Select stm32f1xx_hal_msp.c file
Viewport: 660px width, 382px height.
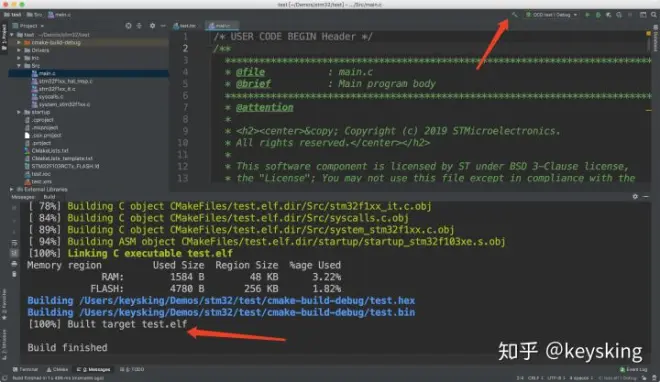pos(62,81)
